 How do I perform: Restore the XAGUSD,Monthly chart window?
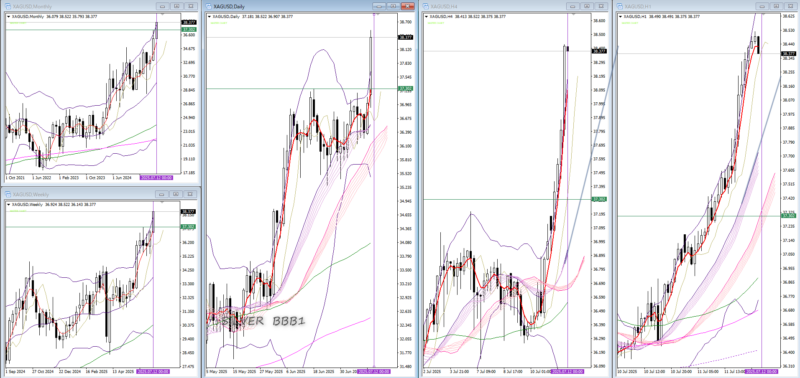[x=176, y=6]
